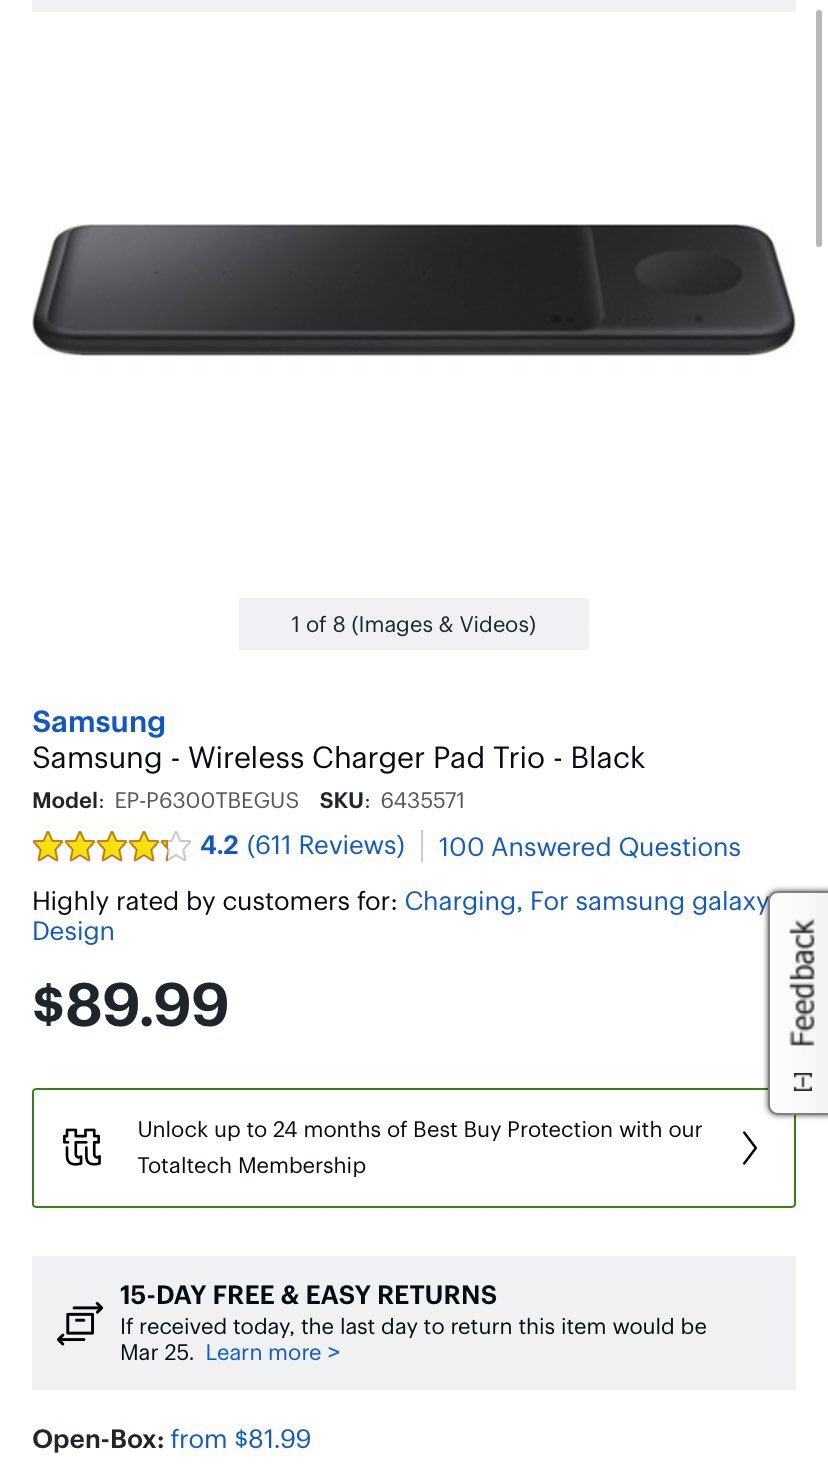Click the 4.2 rating score
The height and width of the screenshot is (1475, 828).
219,846
